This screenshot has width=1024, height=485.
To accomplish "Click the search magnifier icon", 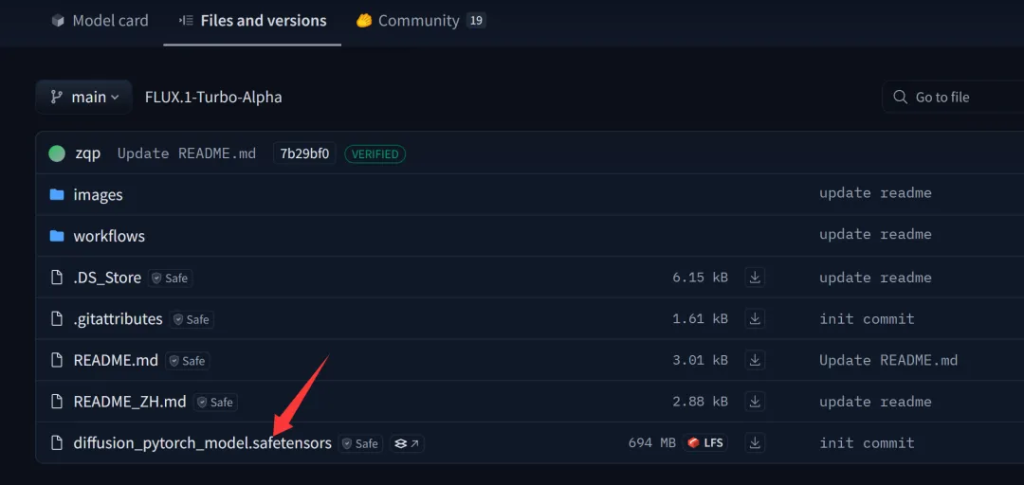I will pyautogui.click(x=900, y=97).
